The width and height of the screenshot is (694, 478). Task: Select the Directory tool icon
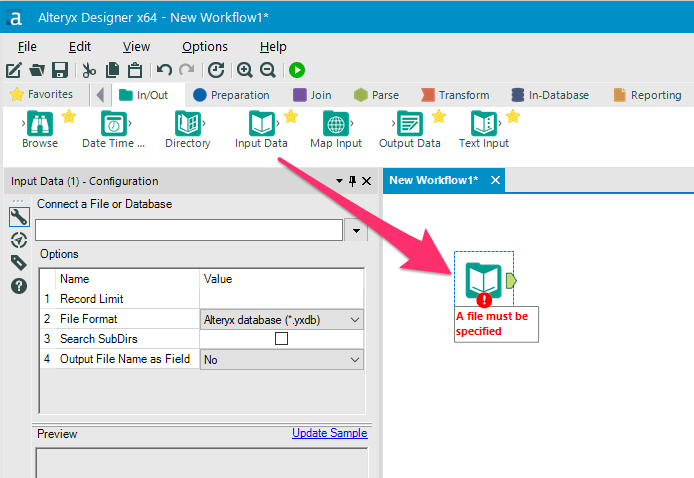(x=187, y=123)
